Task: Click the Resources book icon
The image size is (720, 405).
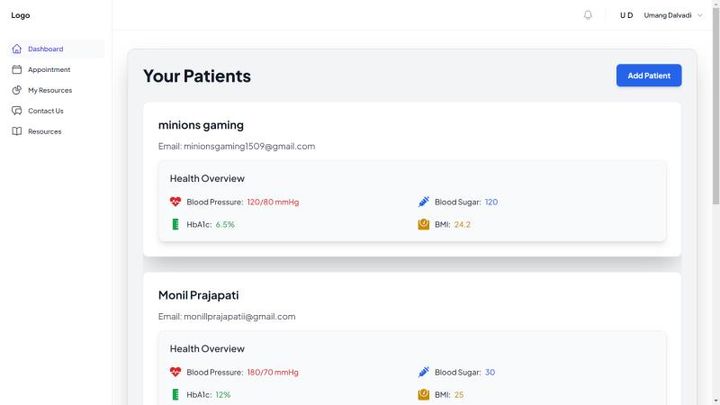Action: click(17, 131)
